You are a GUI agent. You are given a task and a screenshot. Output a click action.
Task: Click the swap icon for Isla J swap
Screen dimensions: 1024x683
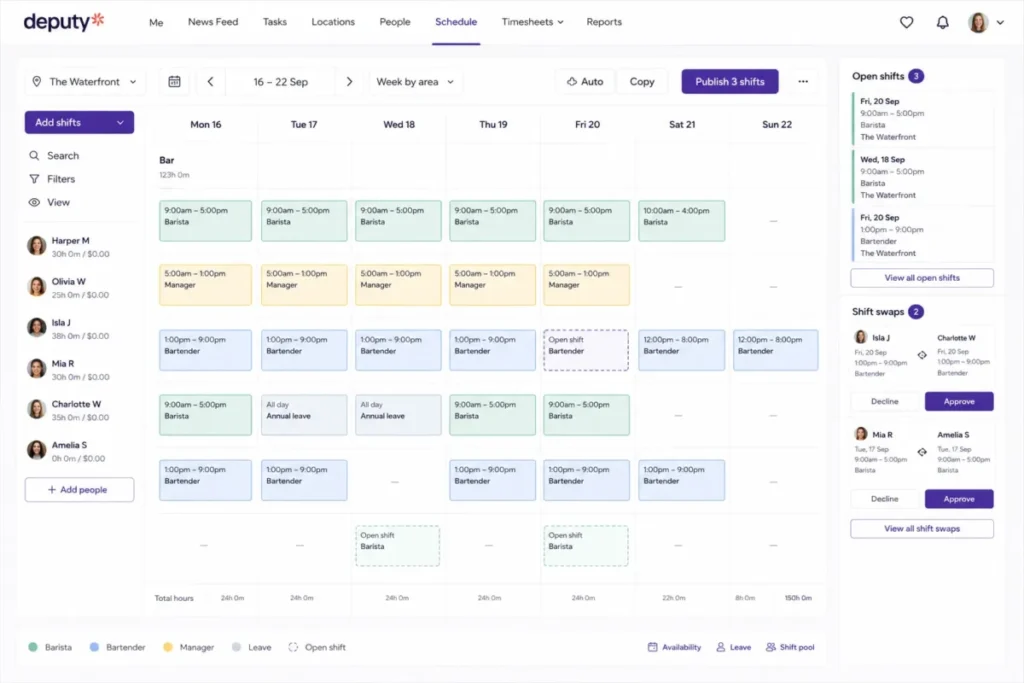point(921,355)
